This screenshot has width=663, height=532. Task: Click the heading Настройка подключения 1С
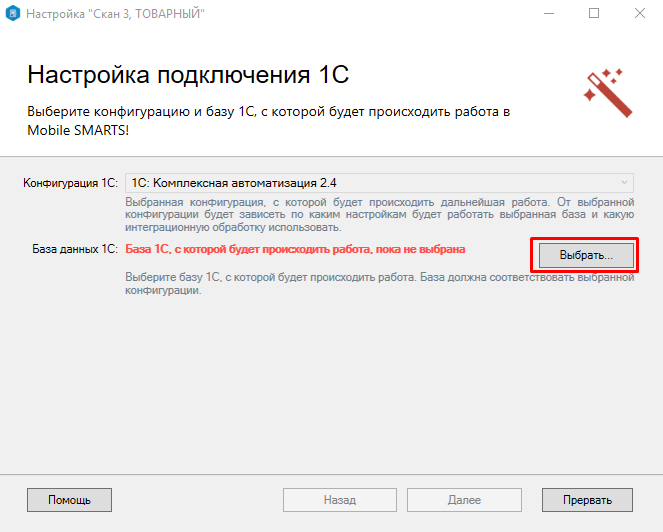188,75
